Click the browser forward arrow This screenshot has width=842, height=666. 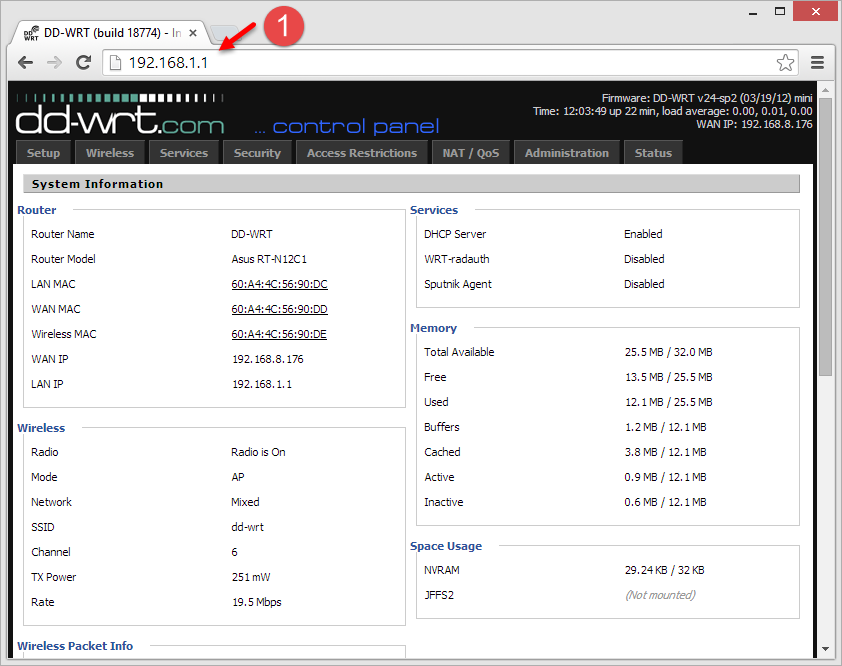(54, 63)
